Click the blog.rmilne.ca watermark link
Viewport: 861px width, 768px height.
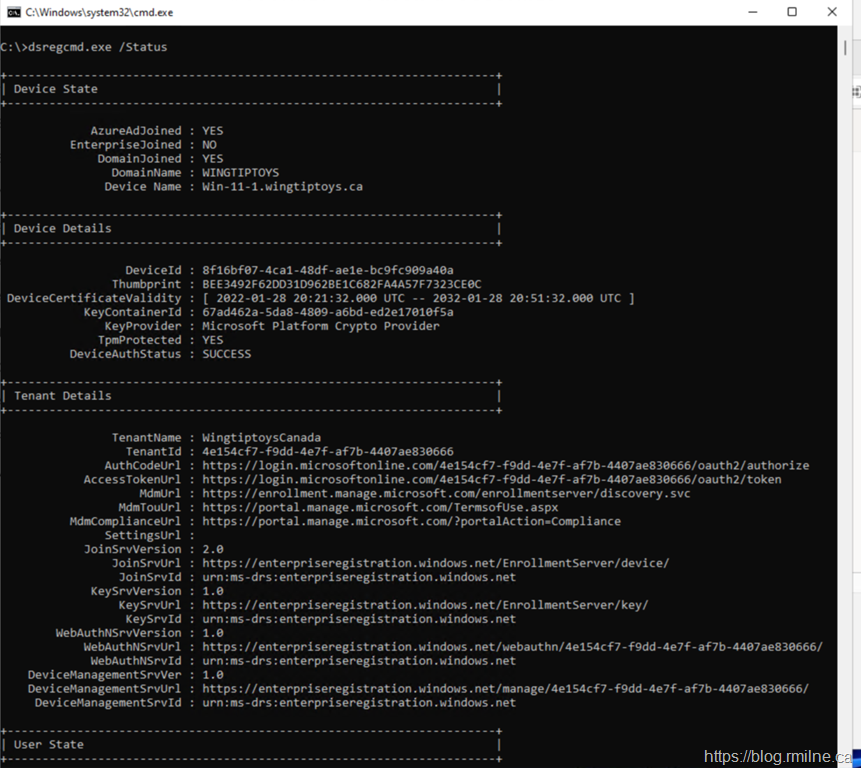point(777,757)
